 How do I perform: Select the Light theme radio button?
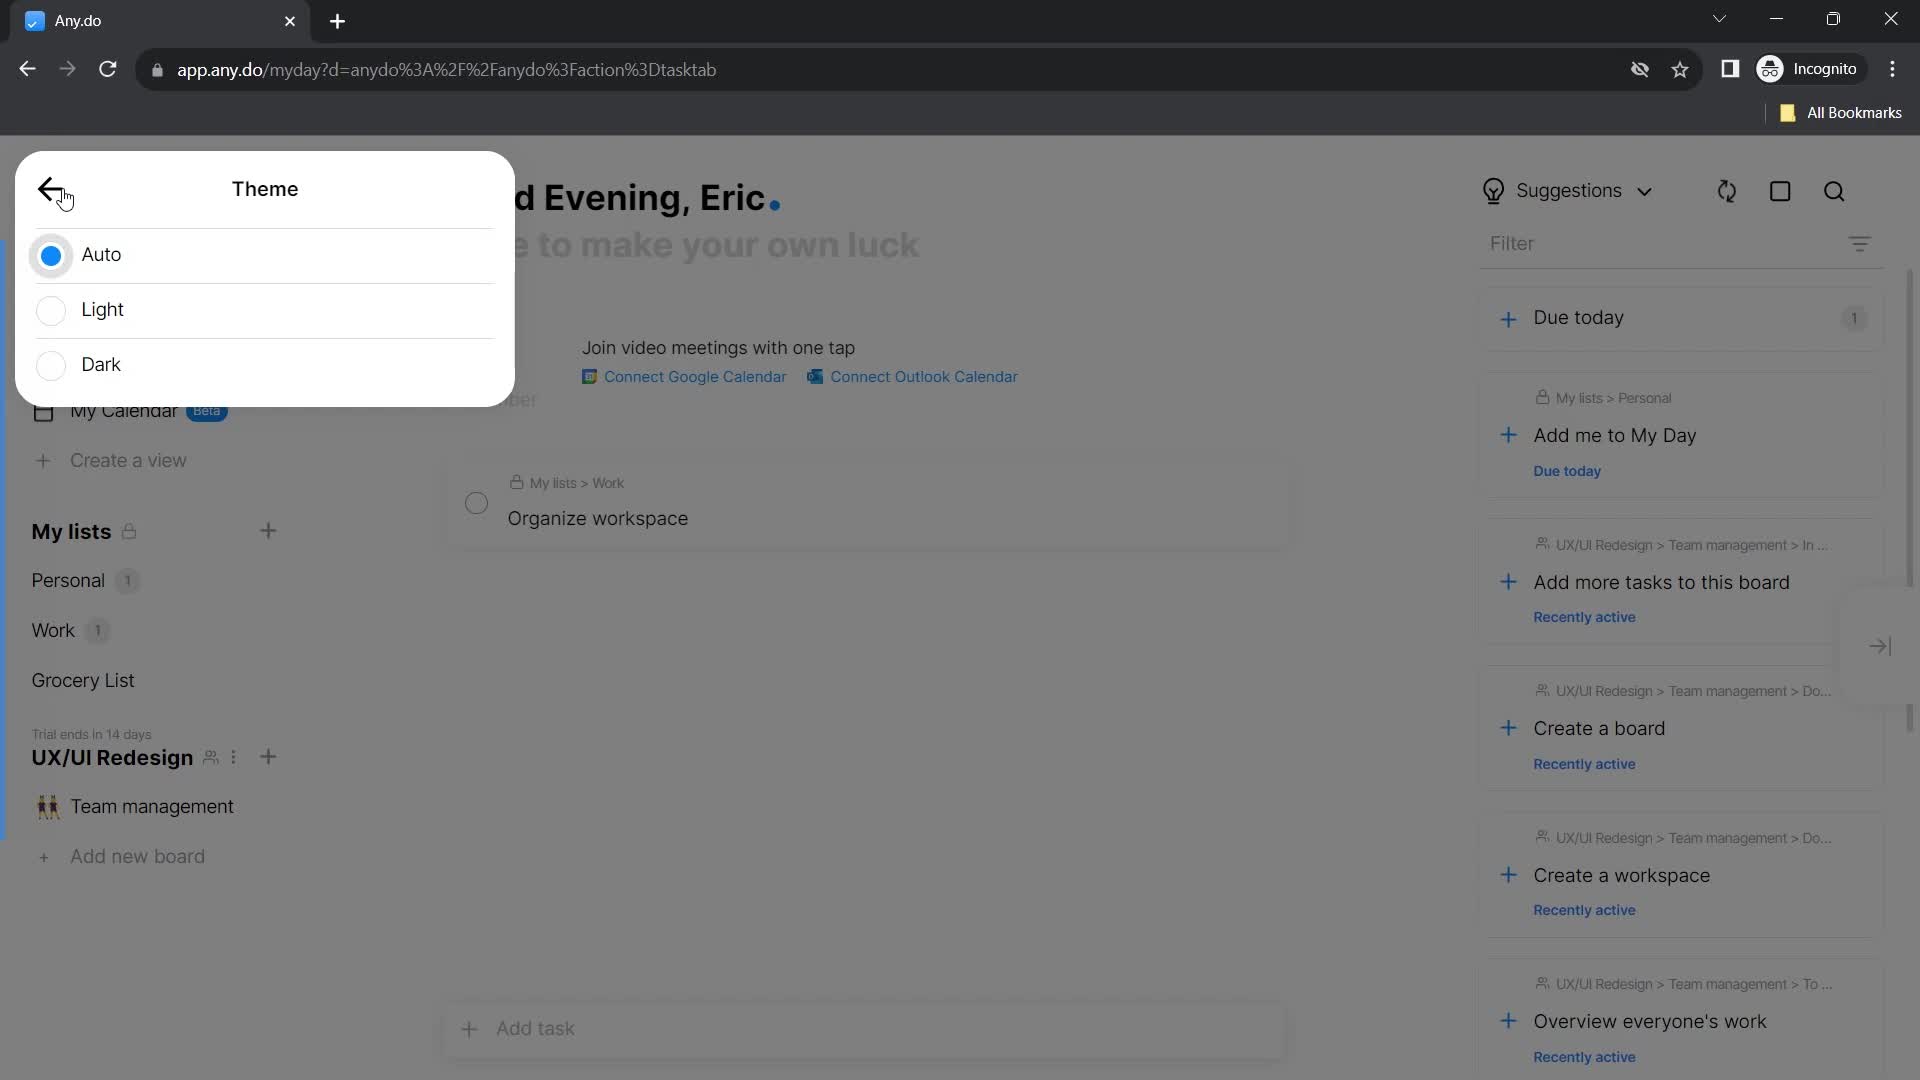[51, 309]
